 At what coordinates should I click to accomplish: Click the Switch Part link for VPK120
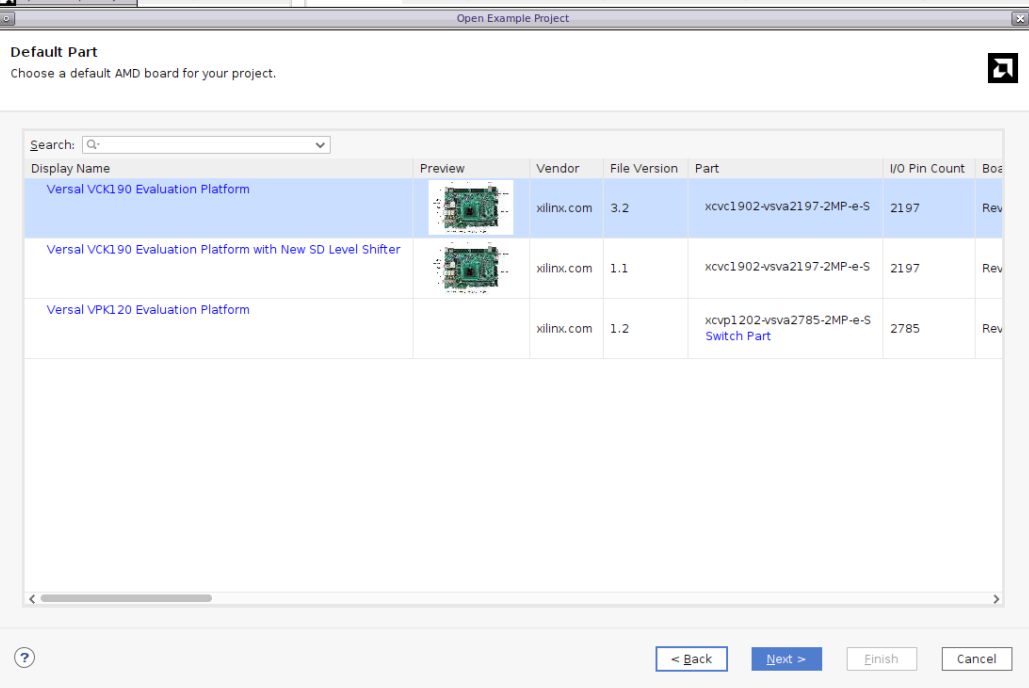click(x=737, y=335)
